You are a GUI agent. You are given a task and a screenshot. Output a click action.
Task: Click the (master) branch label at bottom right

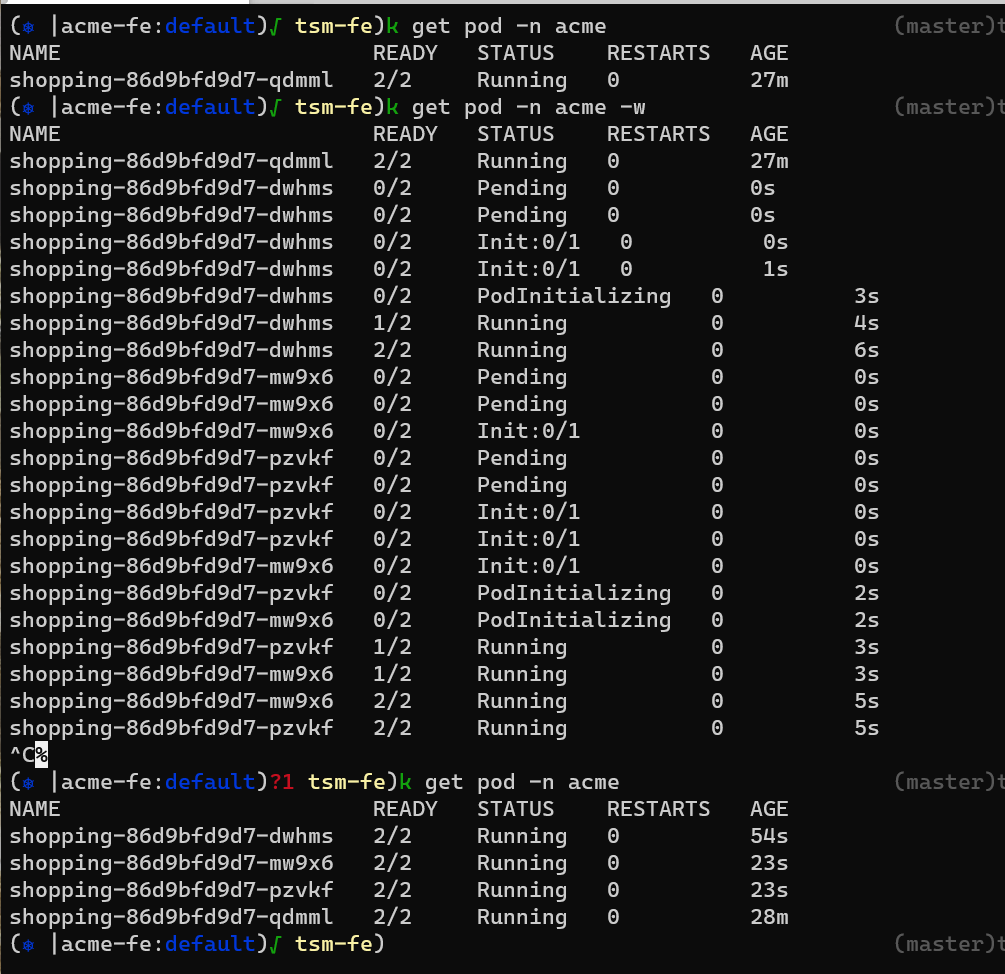tap(940, 944)
